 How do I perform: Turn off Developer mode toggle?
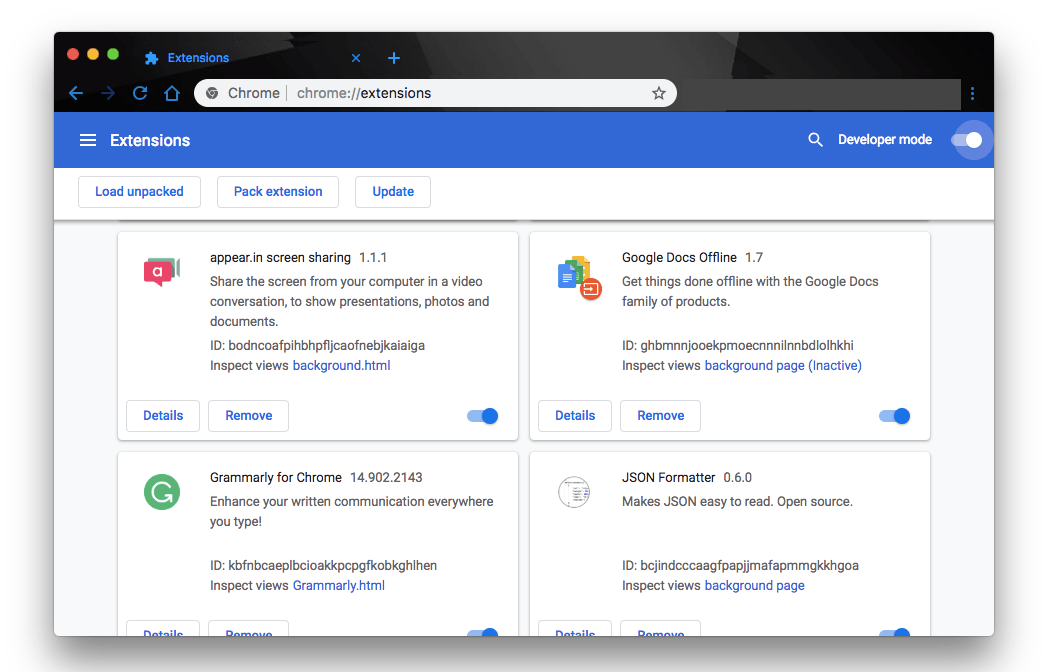[x=967, y=140]
